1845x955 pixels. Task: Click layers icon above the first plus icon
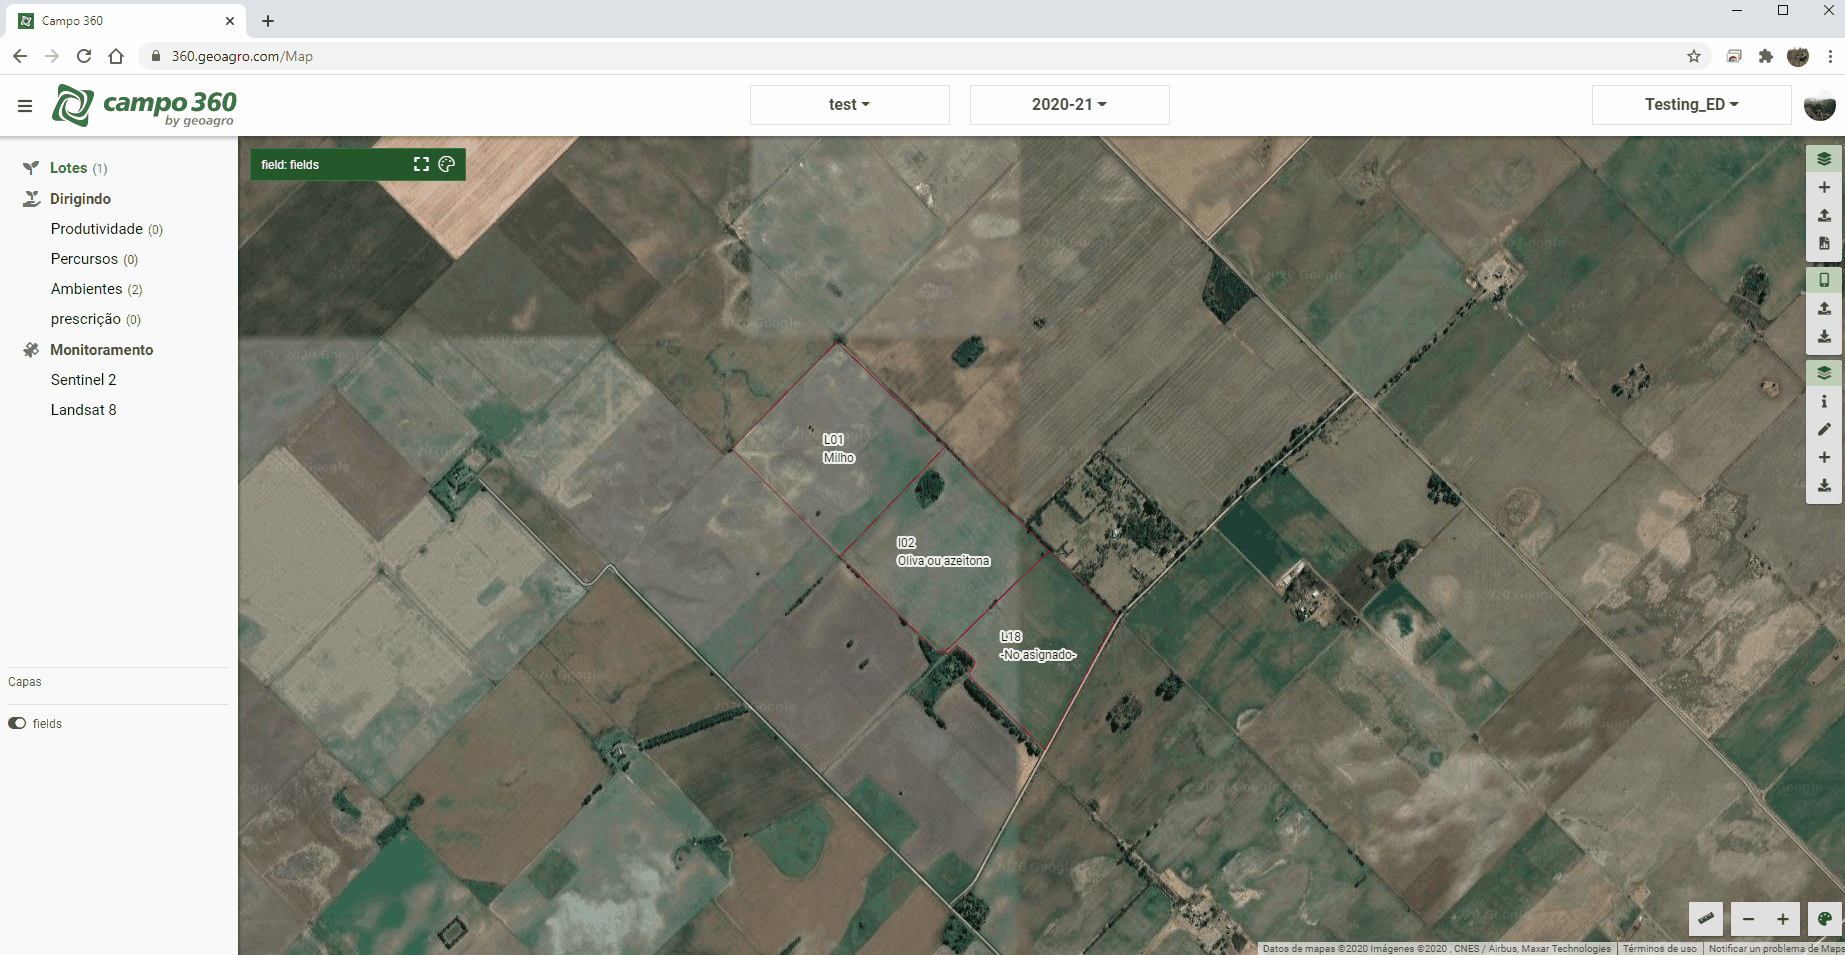point(1824,159)
